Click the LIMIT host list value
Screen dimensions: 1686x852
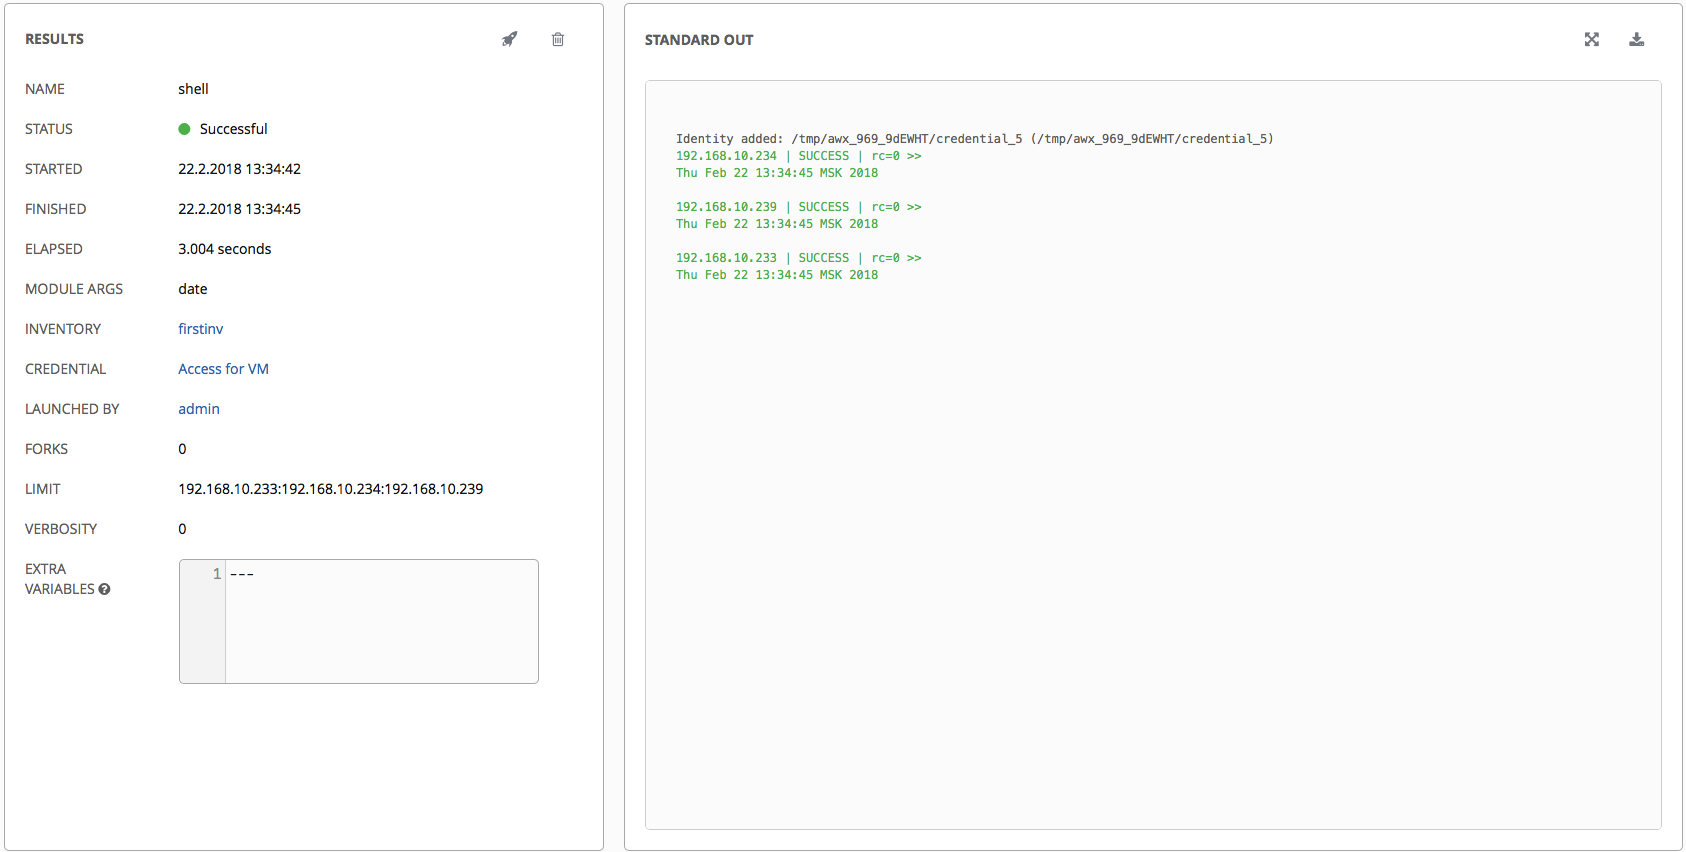pos(330,489)
